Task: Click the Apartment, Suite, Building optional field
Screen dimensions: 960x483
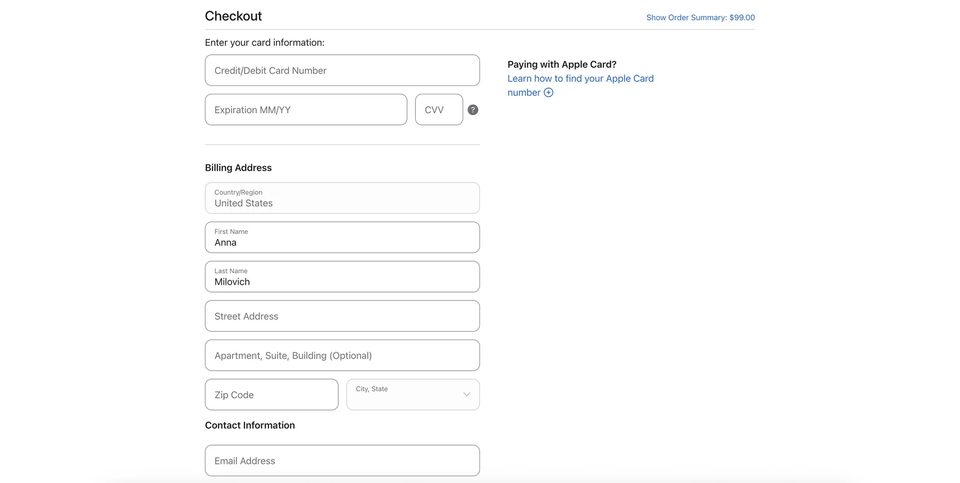Action: [342, 355]
